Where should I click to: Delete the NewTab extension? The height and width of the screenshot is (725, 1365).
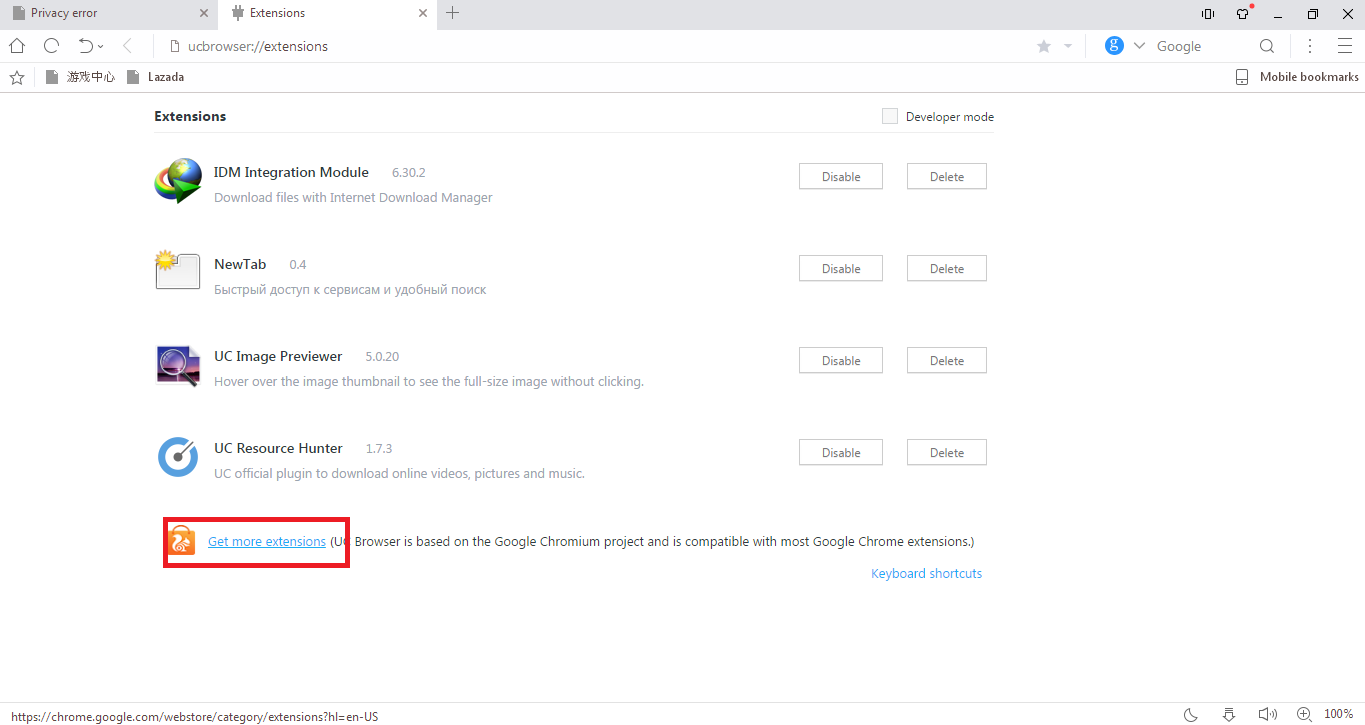coord(947,269)
